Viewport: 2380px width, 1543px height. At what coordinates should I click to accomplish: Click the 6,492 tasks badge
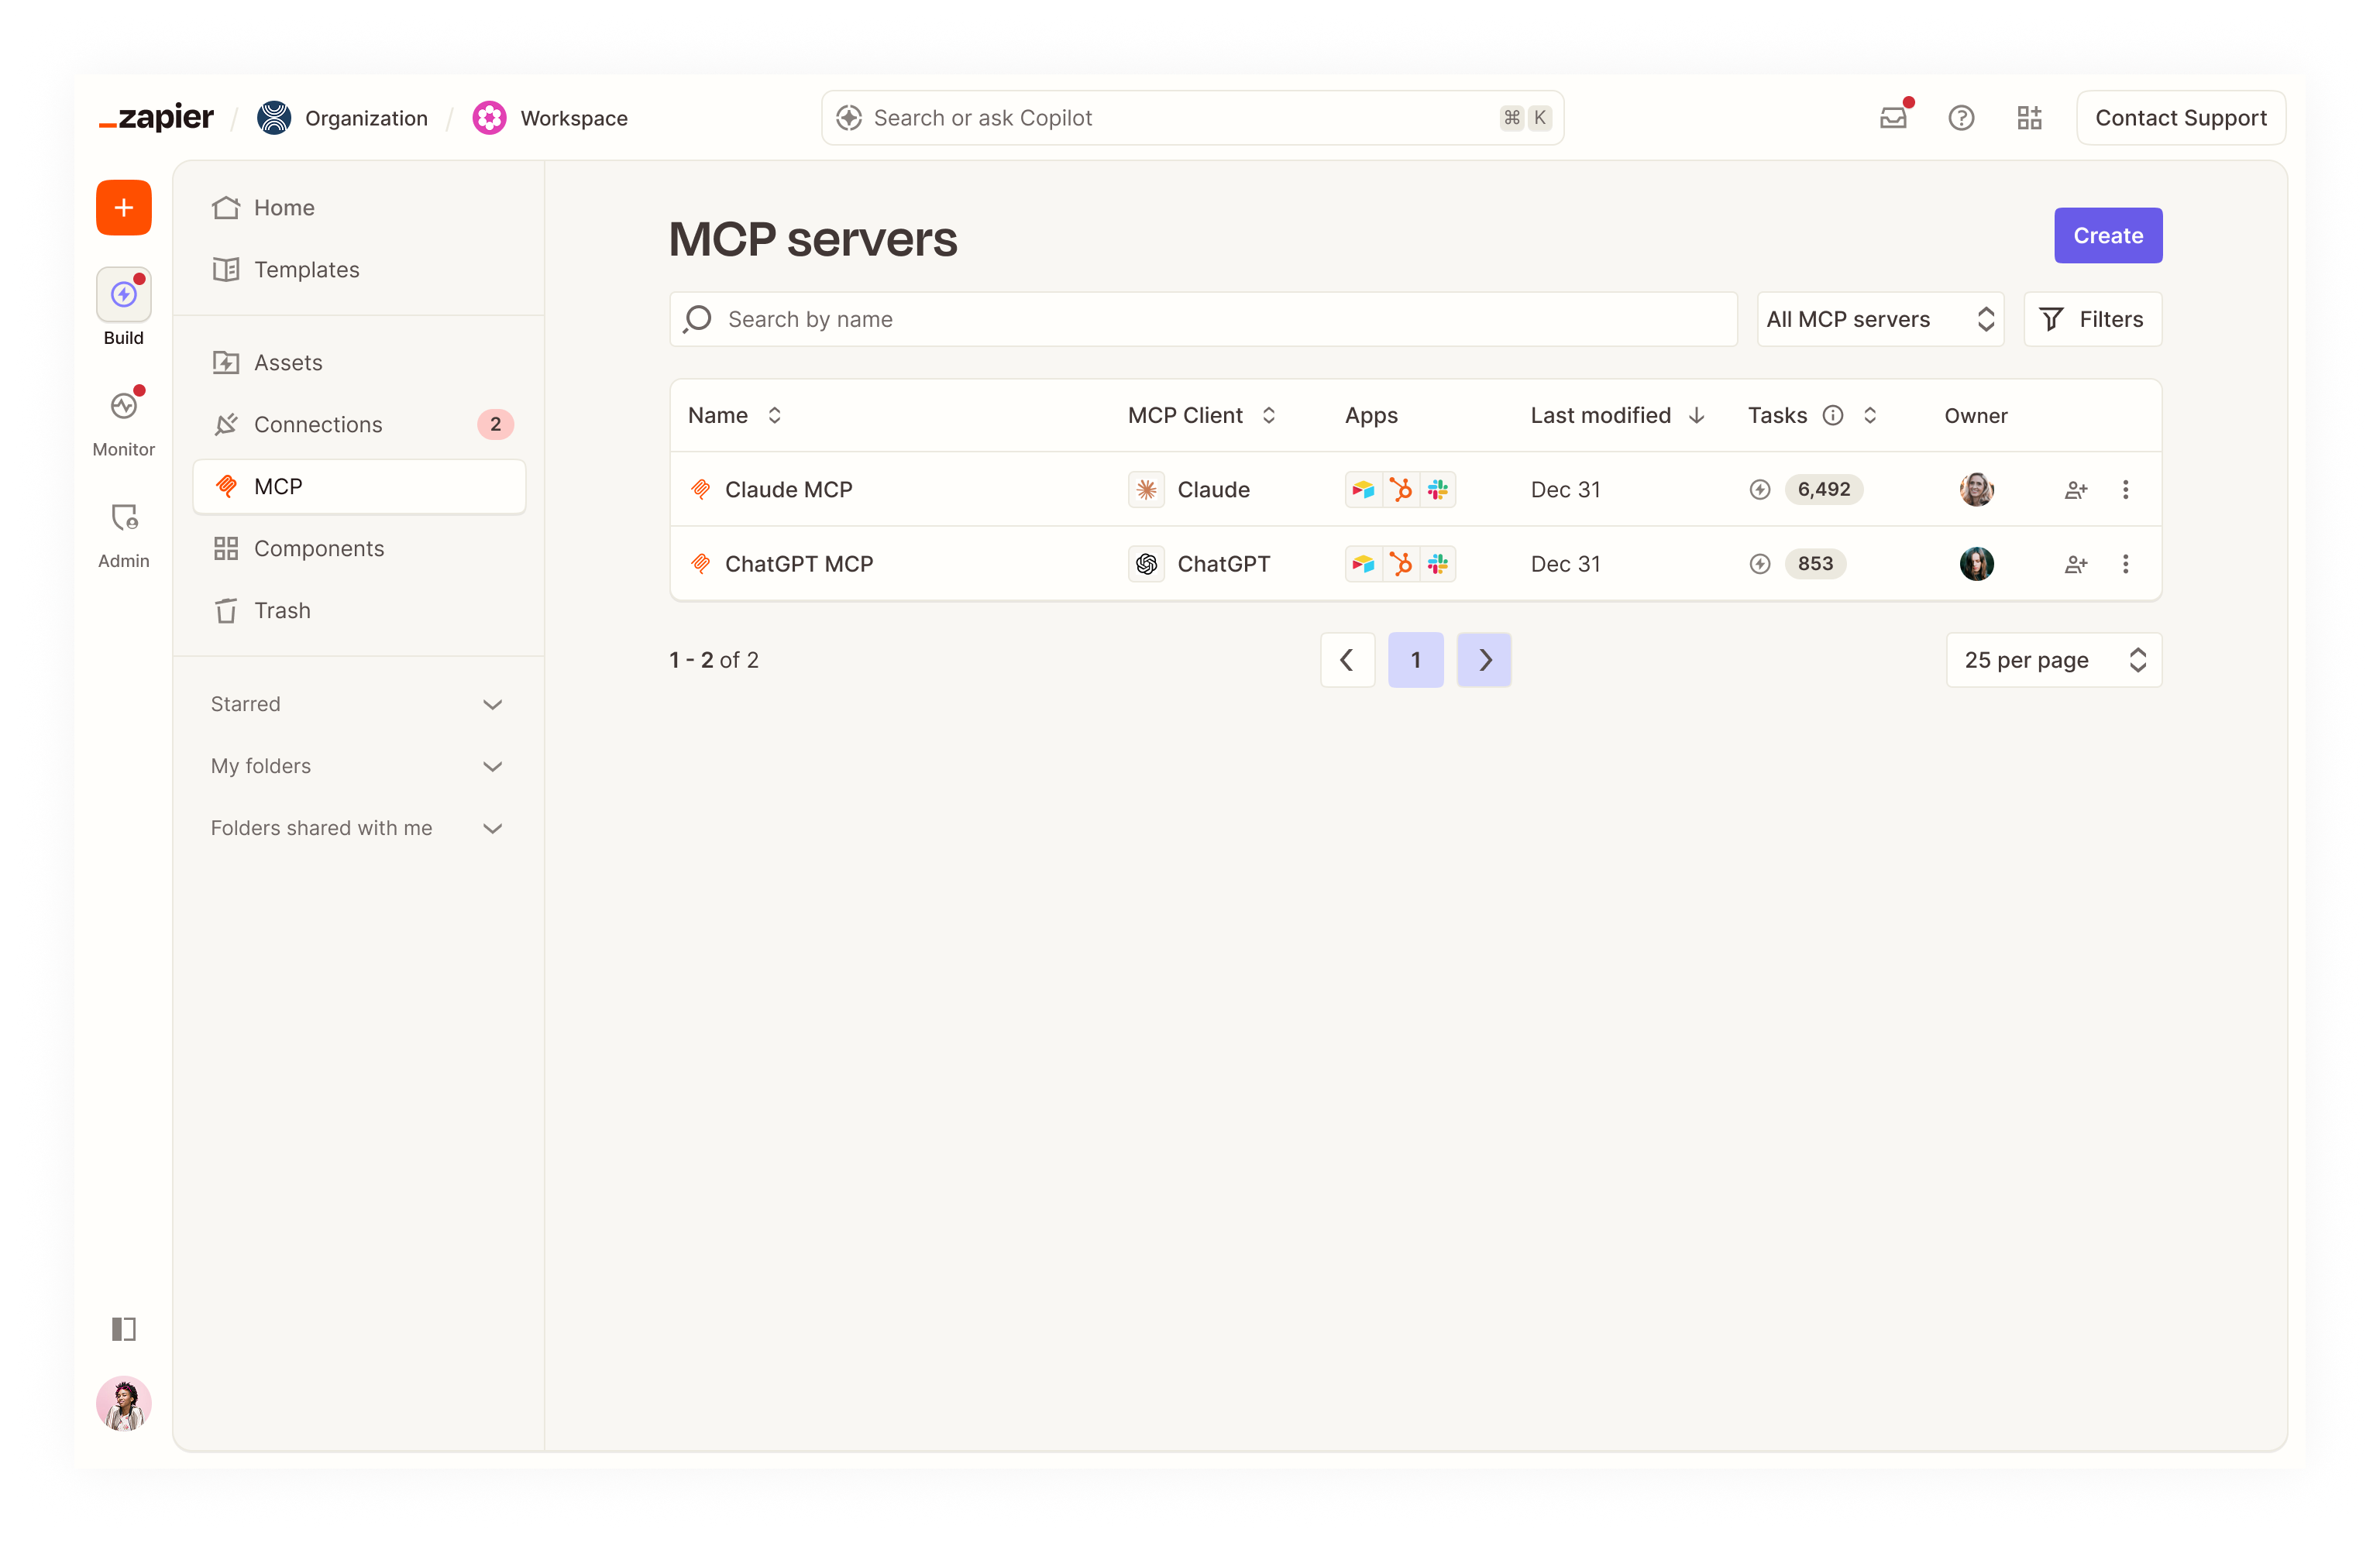(x=1823, y=490)
